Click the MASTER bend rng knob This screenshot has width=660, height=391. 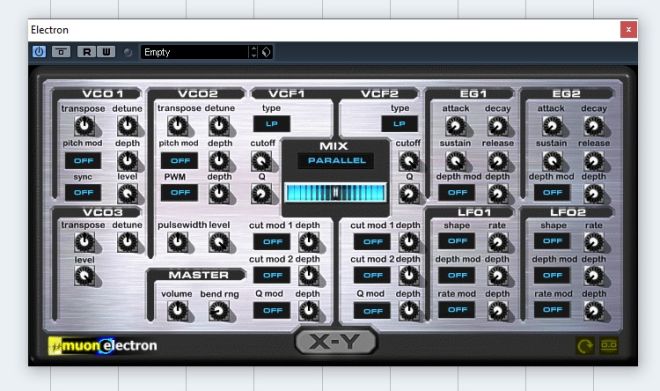tap(219, 311)
